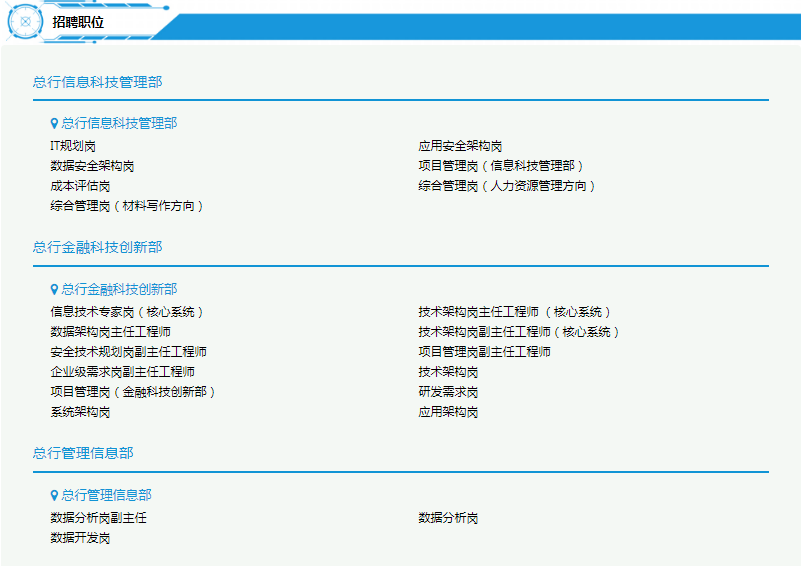Open 安全技术规划岗副主任工程师 job link
Viewport: 801px width, 566px height.
tap(128, 352)
